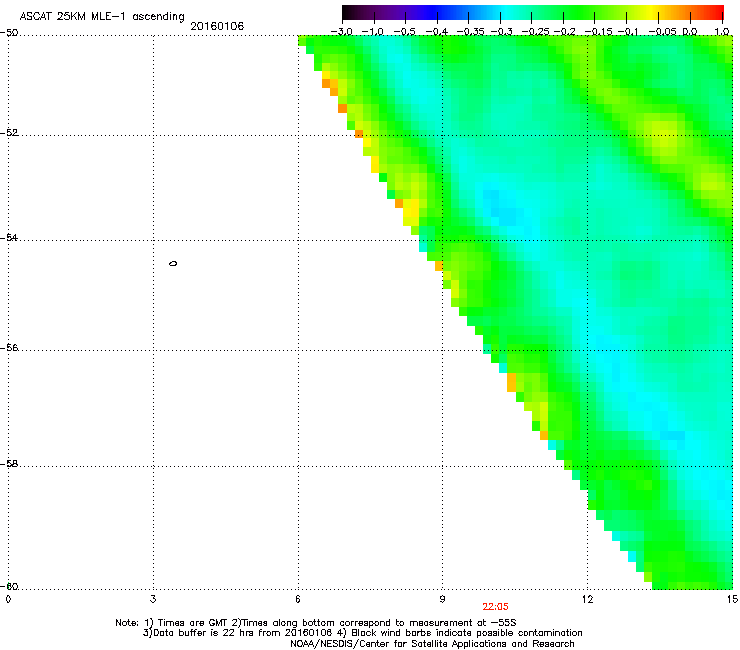Select the "-0.2" color scale label
Screen dimensions: 740x650
coord(565,32)
